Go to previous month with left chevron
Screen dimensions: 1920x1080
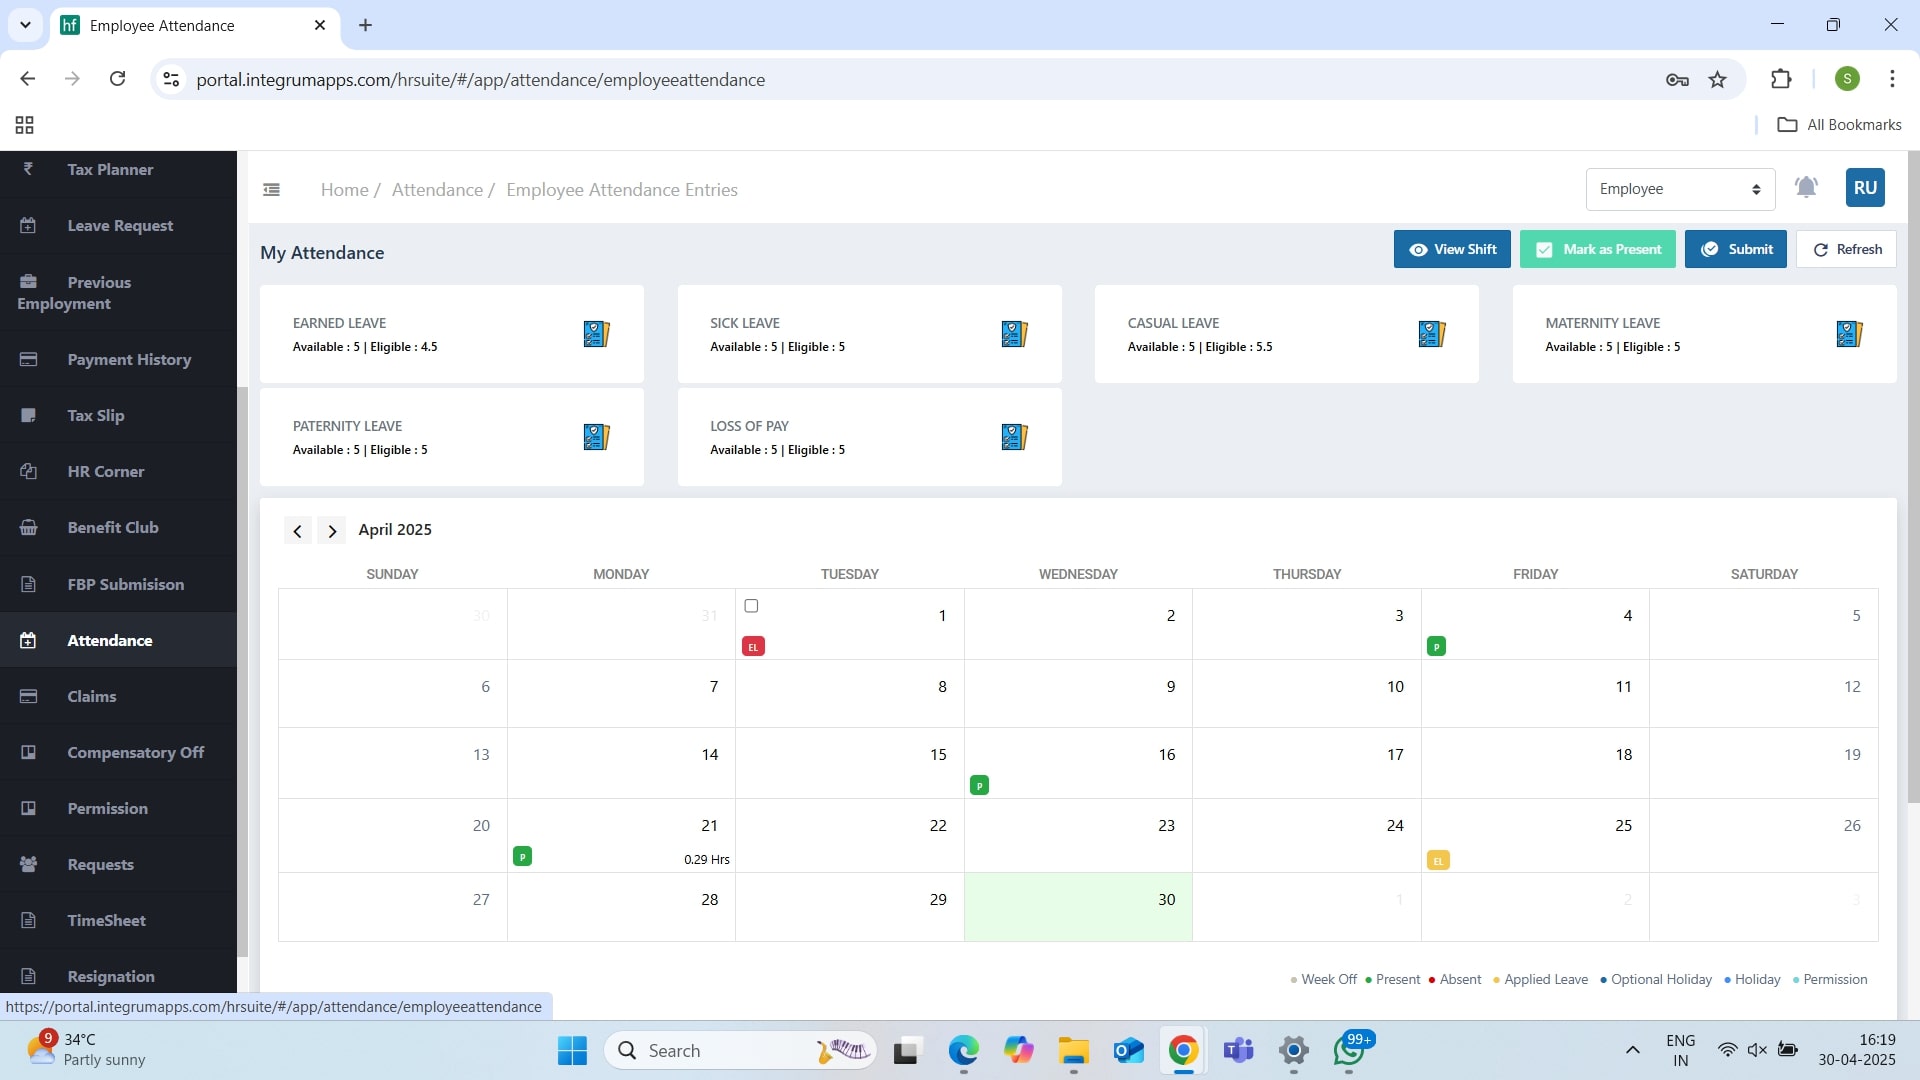[x=297, y=531]
